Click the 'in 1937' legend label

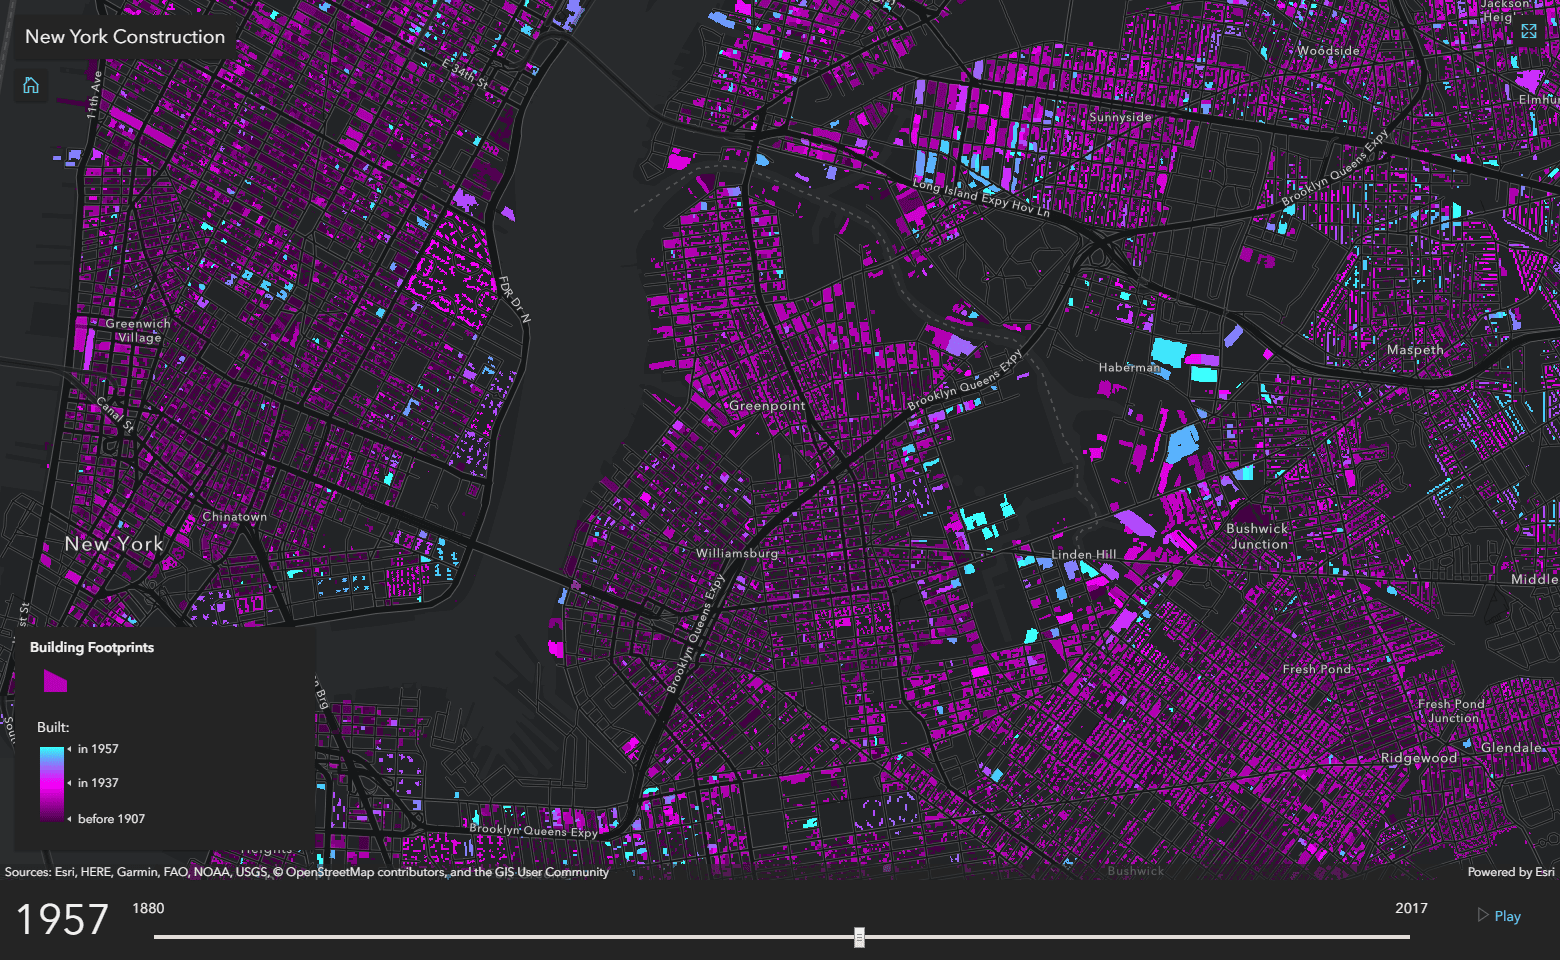click(x=98, y=783)
